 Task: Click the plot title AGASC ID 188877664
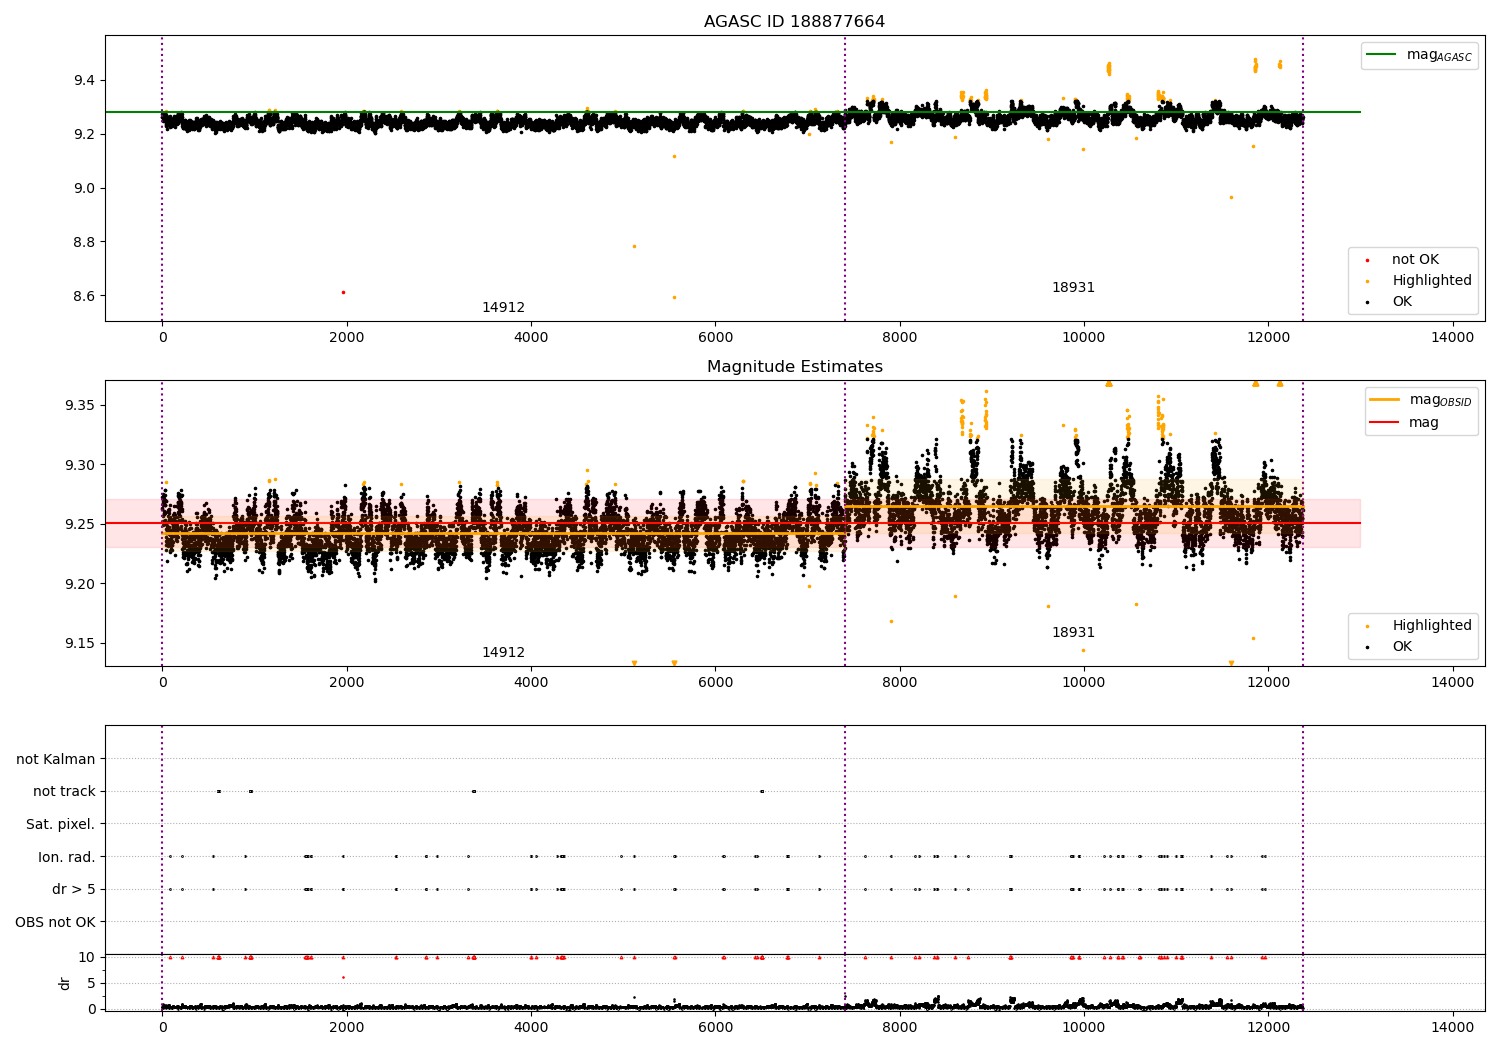(794, 21)
